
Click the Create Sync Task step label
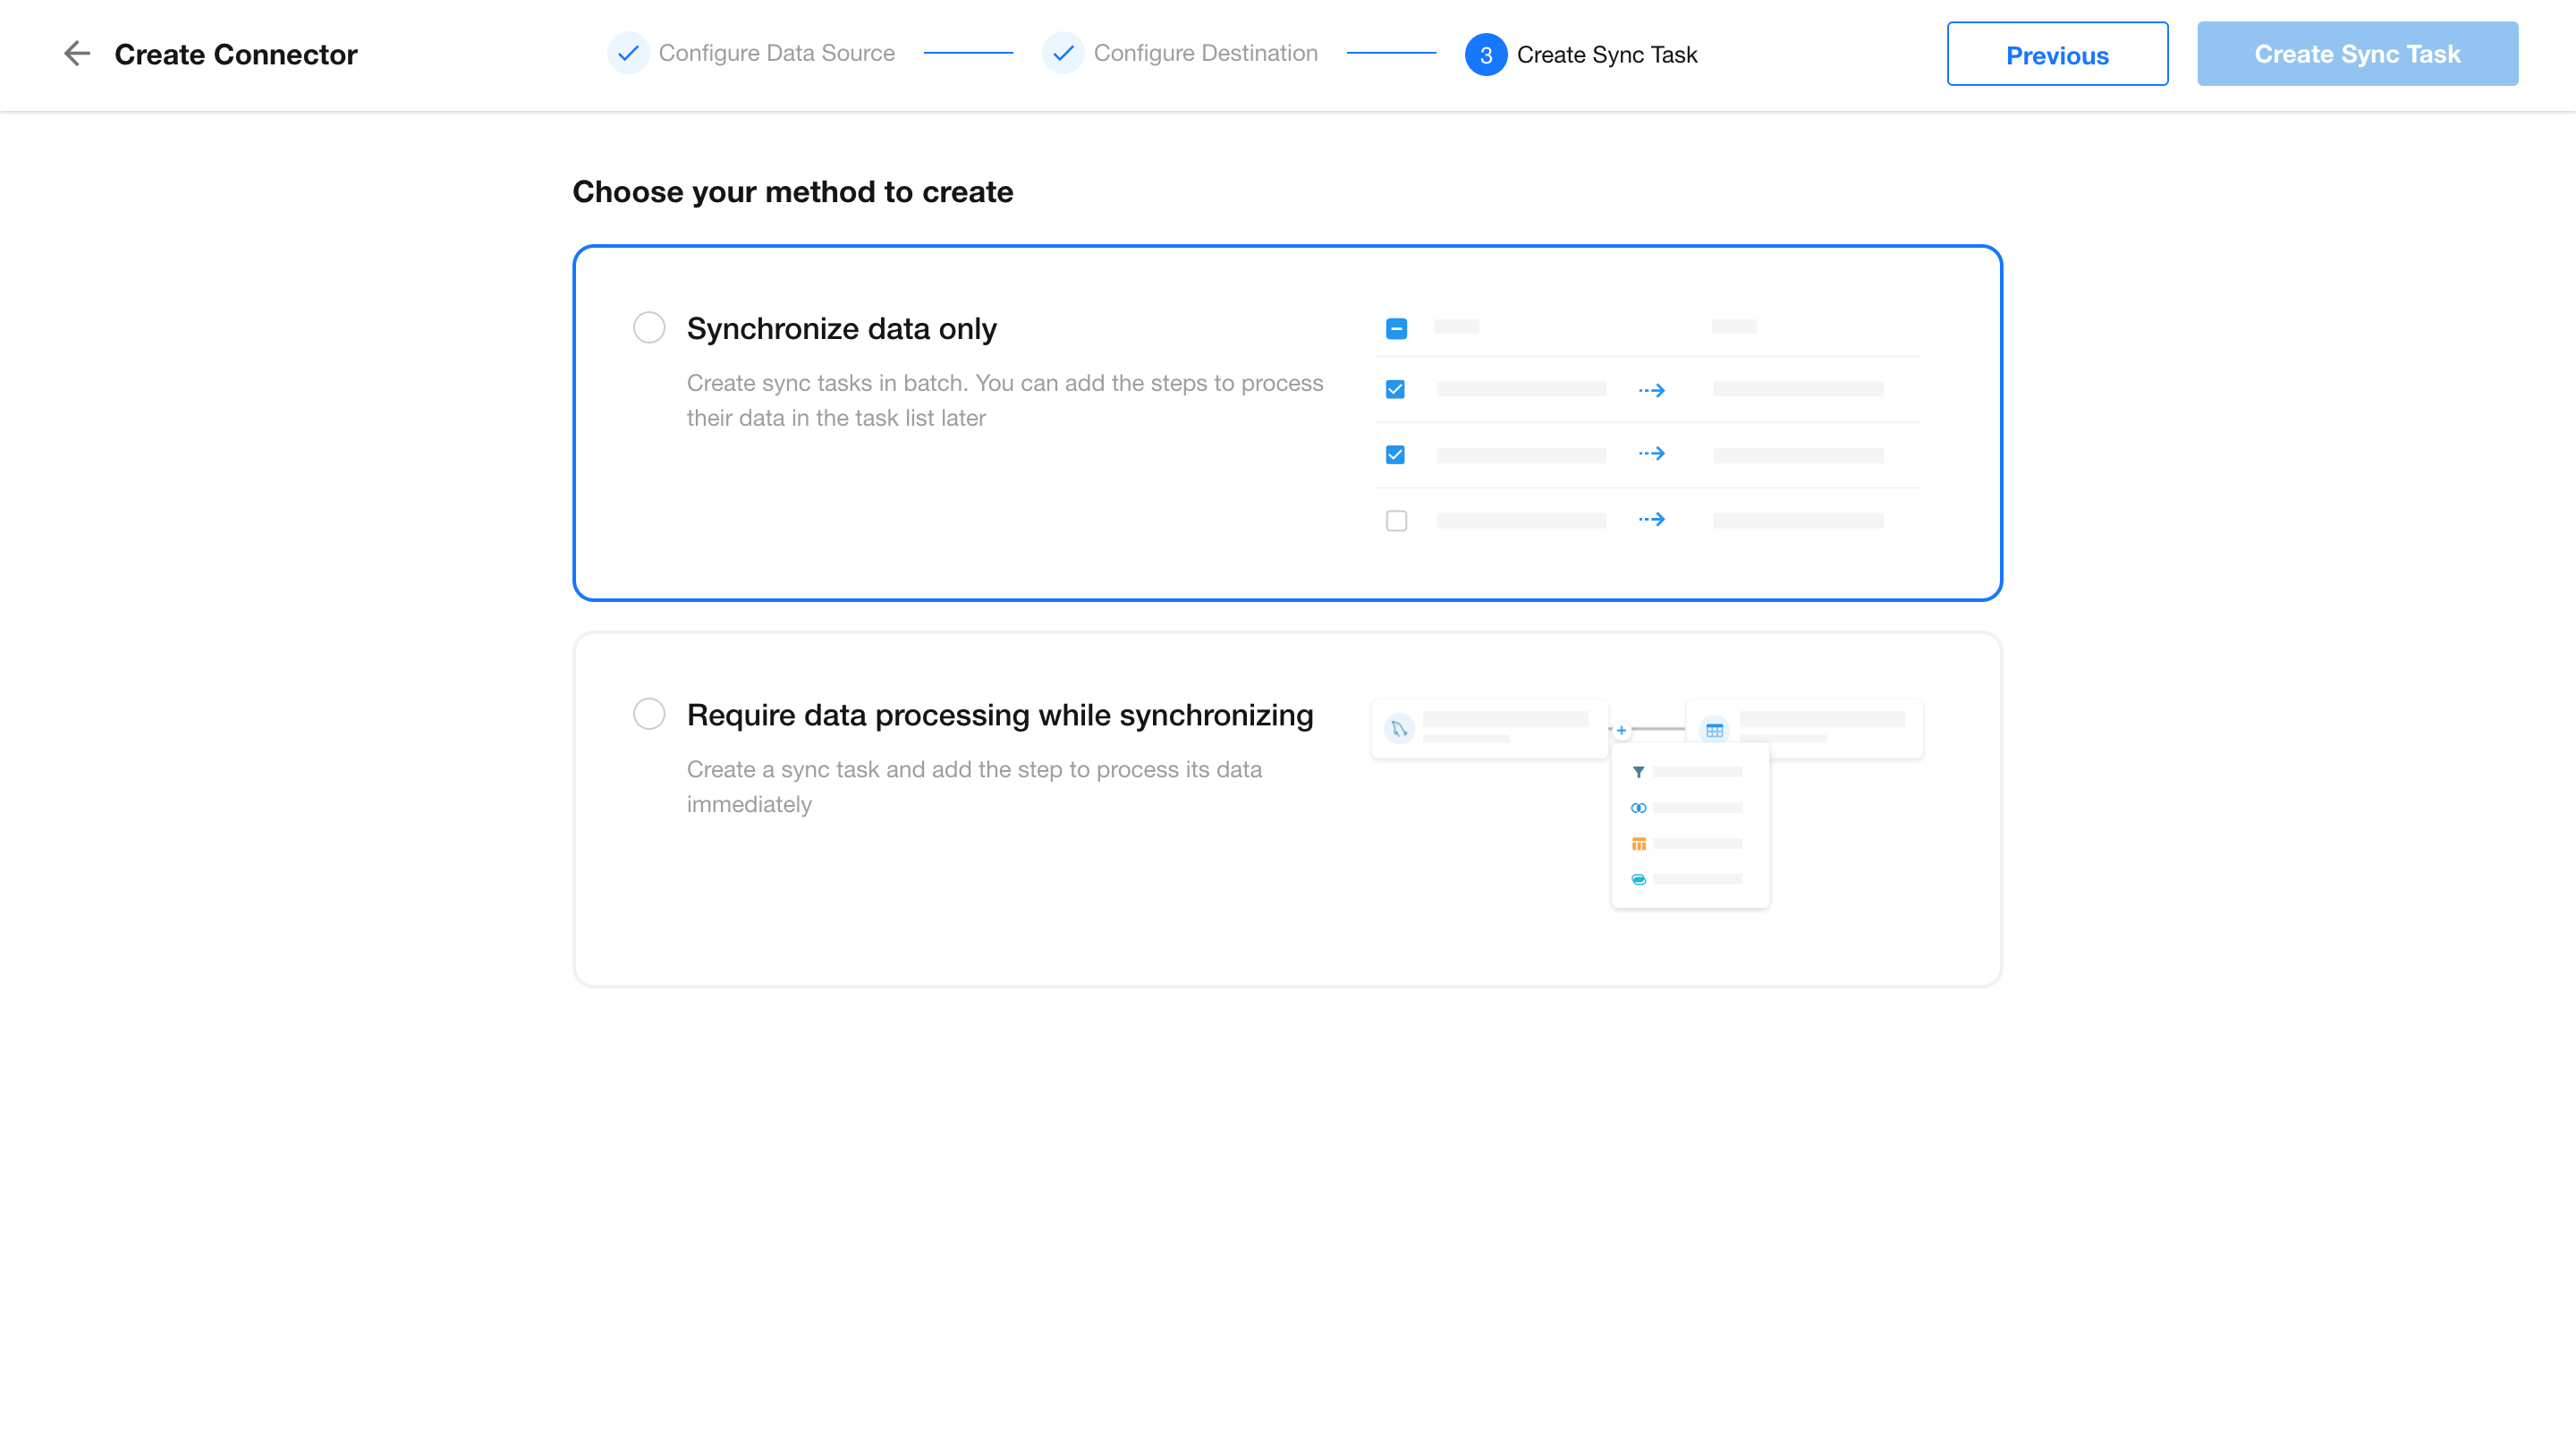coord(1606,55)
